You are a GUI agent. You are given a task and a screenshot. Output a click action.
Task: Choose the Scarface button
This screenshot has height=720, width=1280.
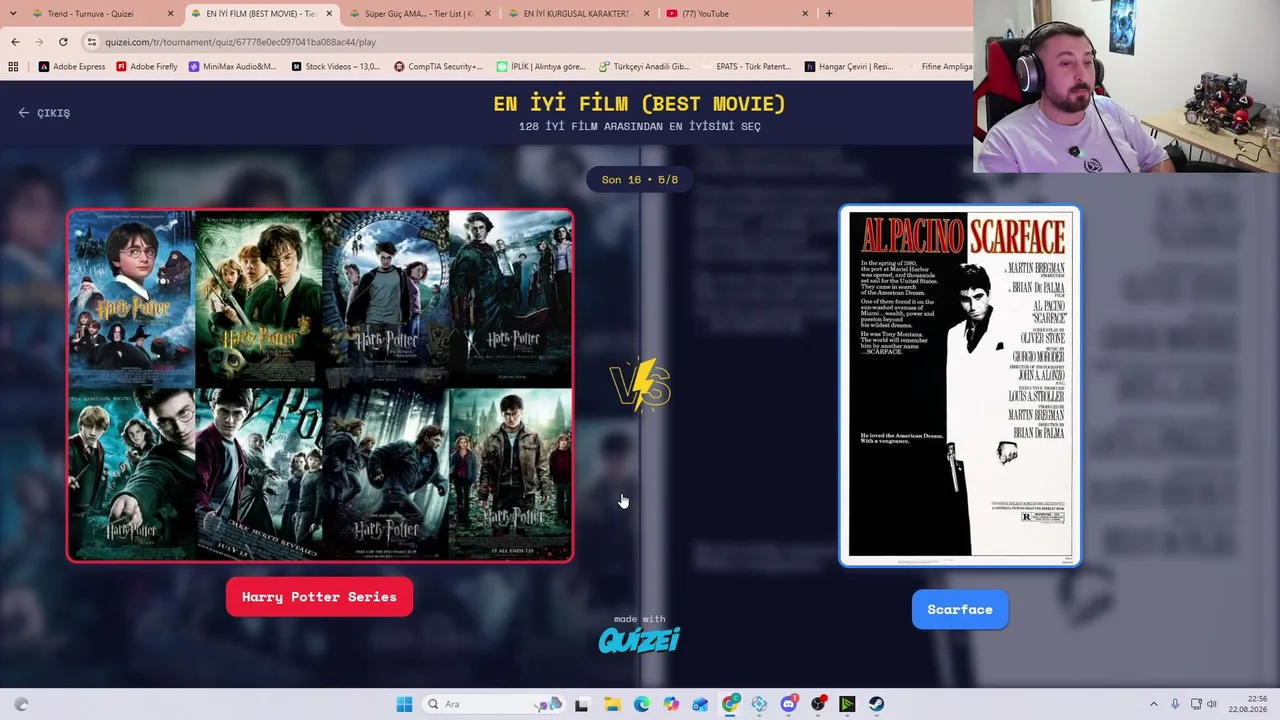coord(960,610)
